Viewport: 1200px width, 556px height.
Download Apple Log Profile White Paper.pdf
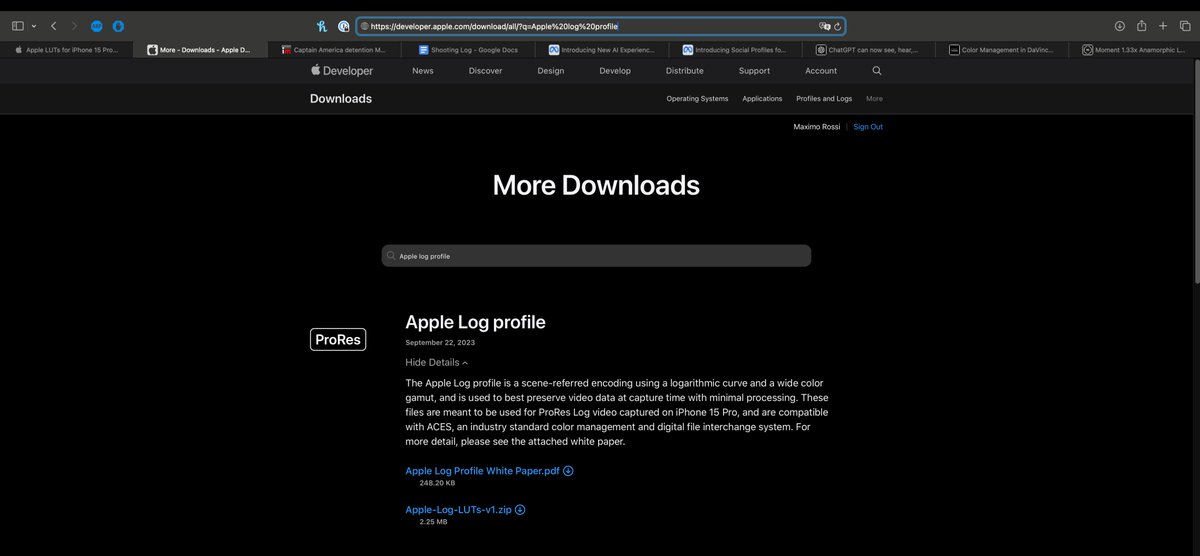tap(489, 471)
